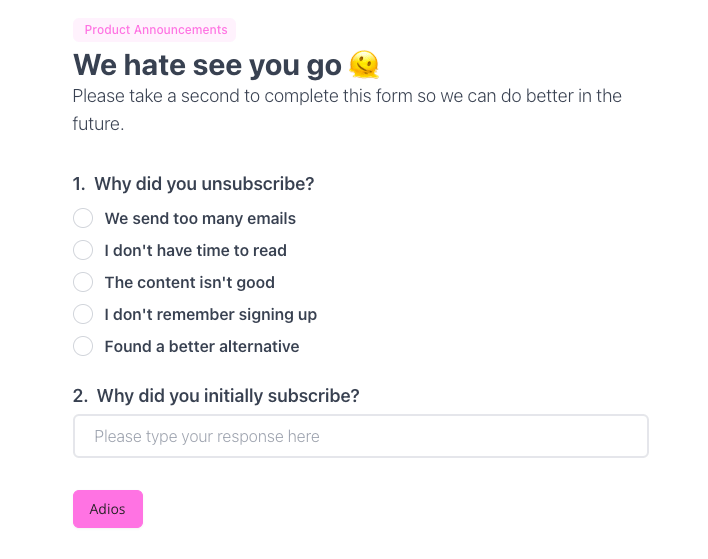Image resolution: width=708 pixels, height=559 pixels.
Task: Click 'The content isn't good' label text
Action: 190,283
